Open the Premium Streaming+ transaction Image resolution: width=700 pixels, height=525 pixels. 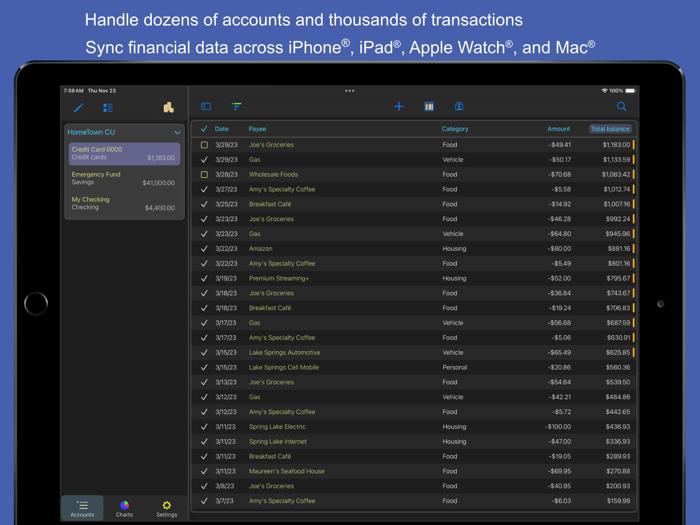pyautogui.click(x=413, y=278)
